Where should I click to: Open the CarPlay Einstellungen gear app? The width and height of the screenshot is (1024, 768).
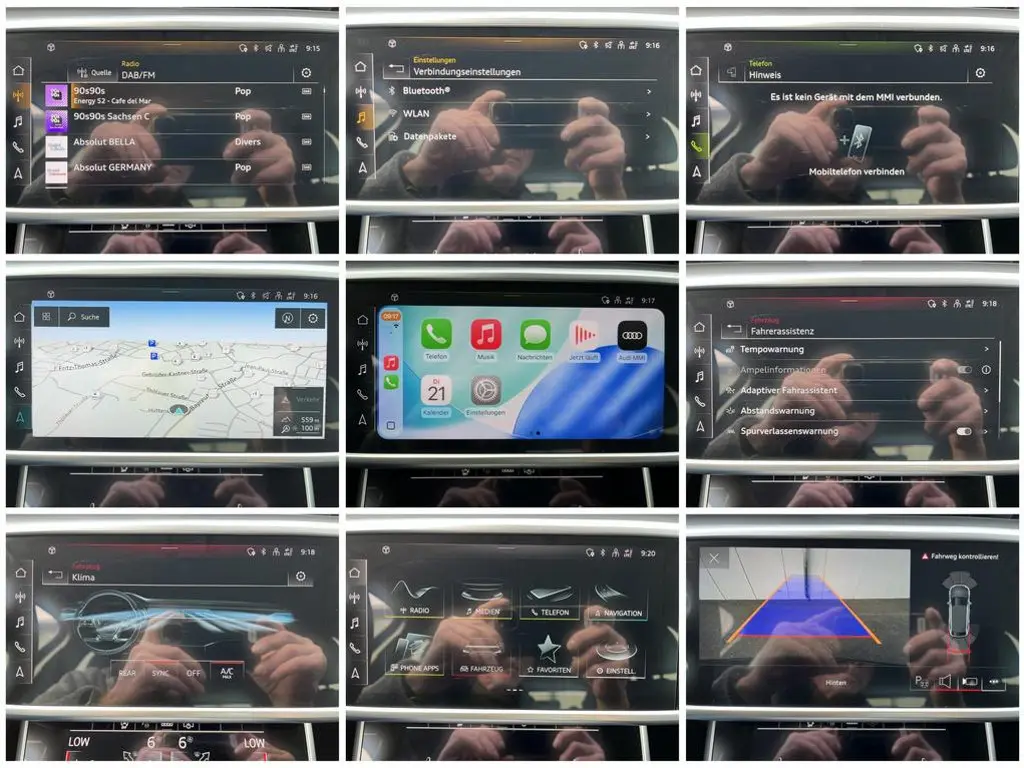point(486,390)
